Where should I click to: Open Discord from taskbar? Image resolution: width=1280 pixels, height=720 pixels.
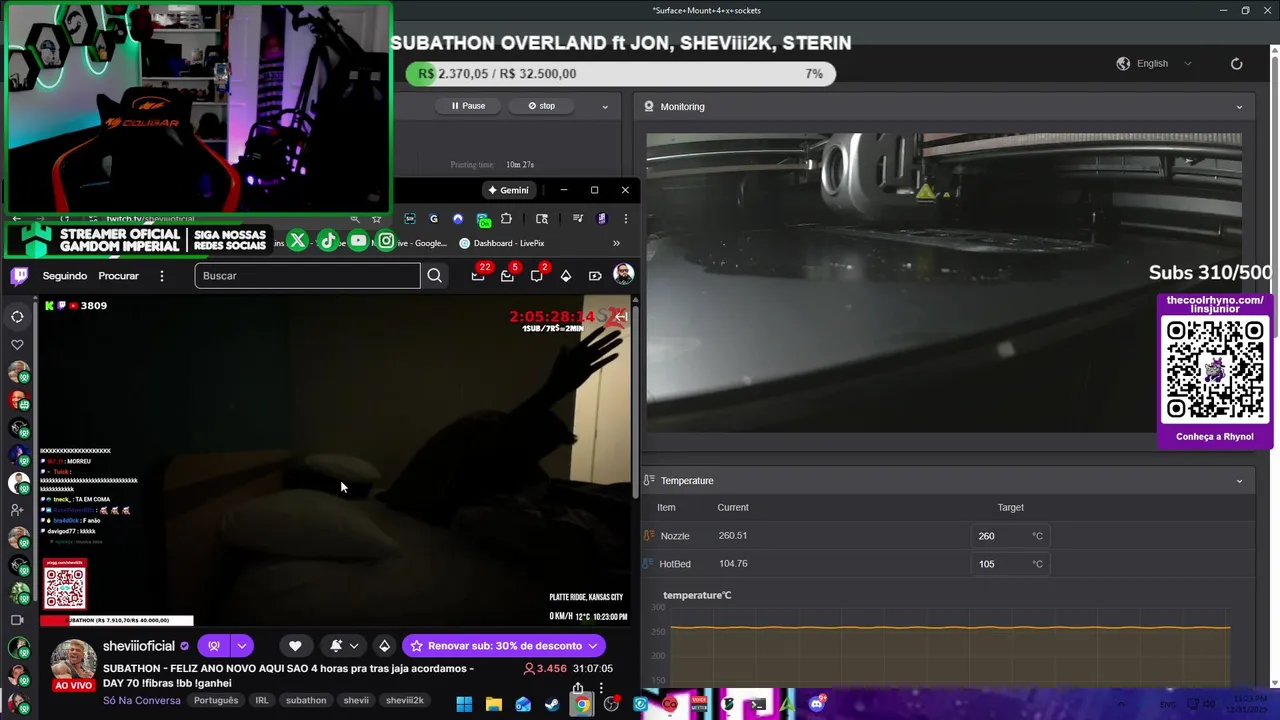tap(817, 704)
